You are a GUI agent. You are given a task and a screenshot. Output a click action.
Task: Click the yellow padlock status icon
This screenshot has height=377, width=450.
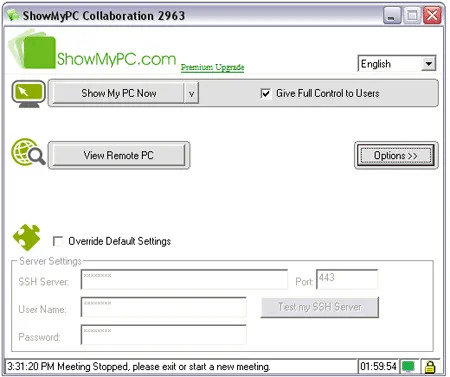[430, 367]
